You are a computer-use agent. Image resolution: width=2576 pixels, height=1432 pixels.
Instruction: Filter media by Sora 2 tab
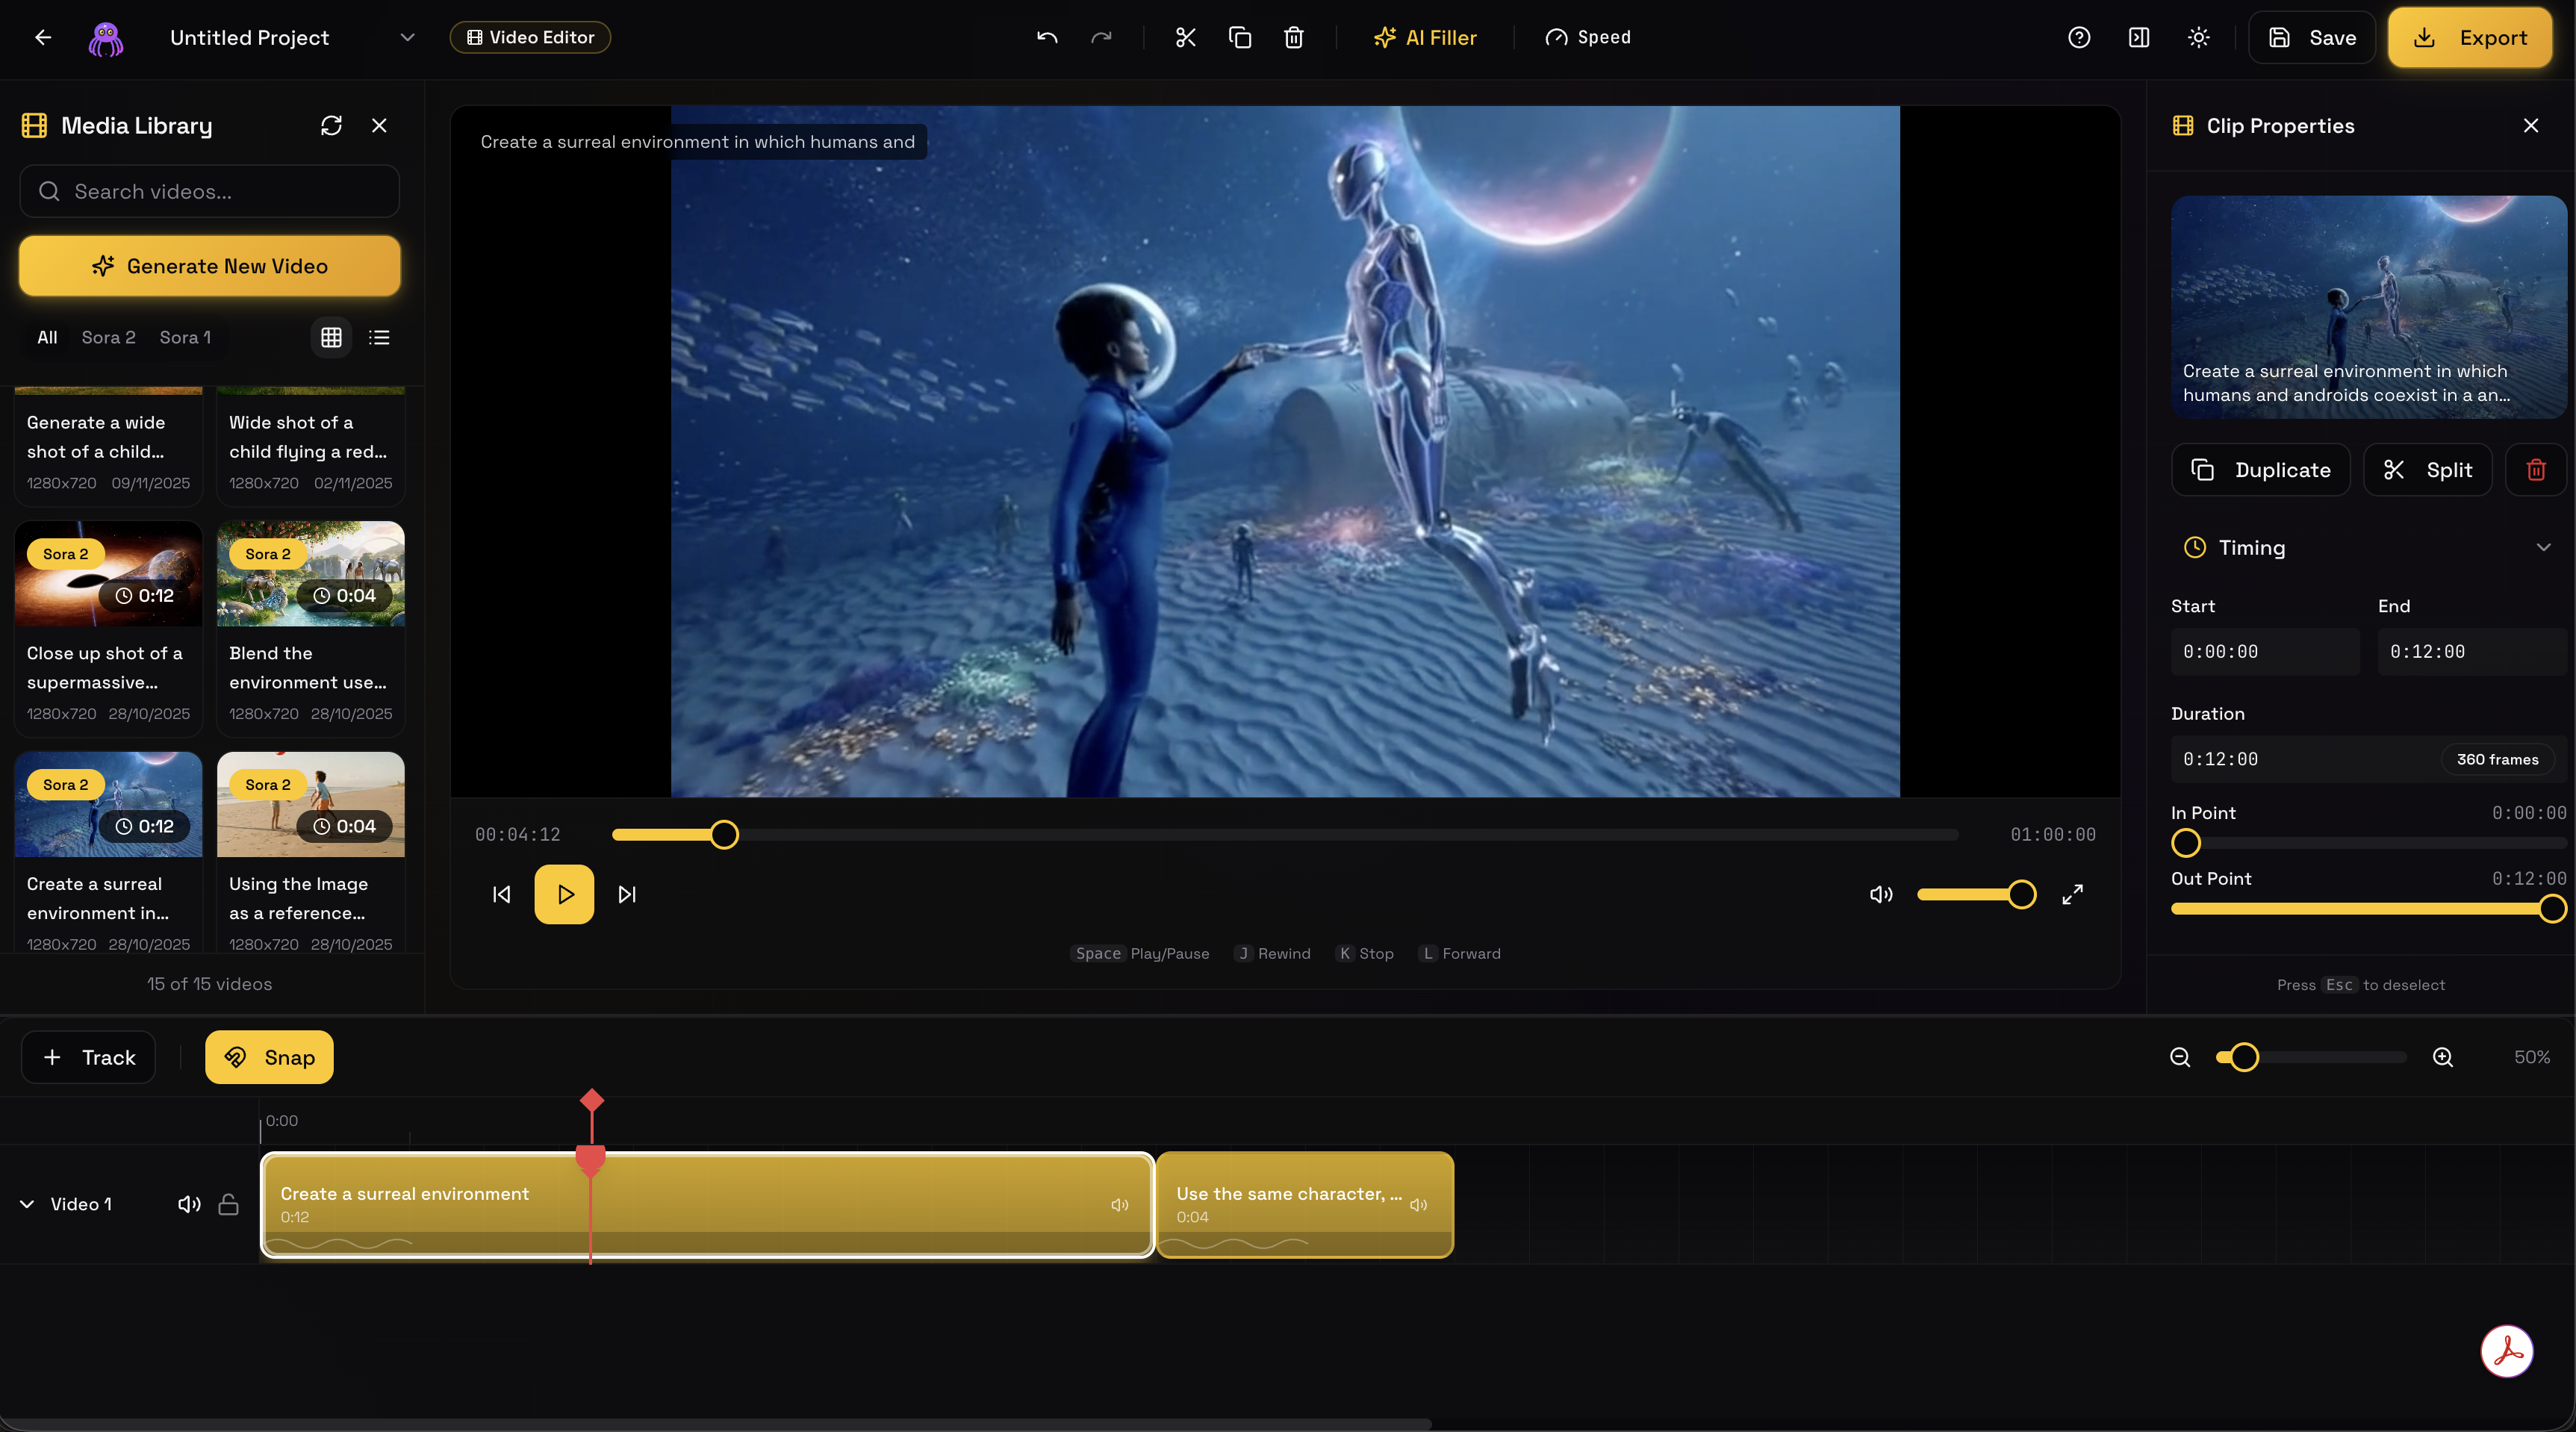[108, 337]
